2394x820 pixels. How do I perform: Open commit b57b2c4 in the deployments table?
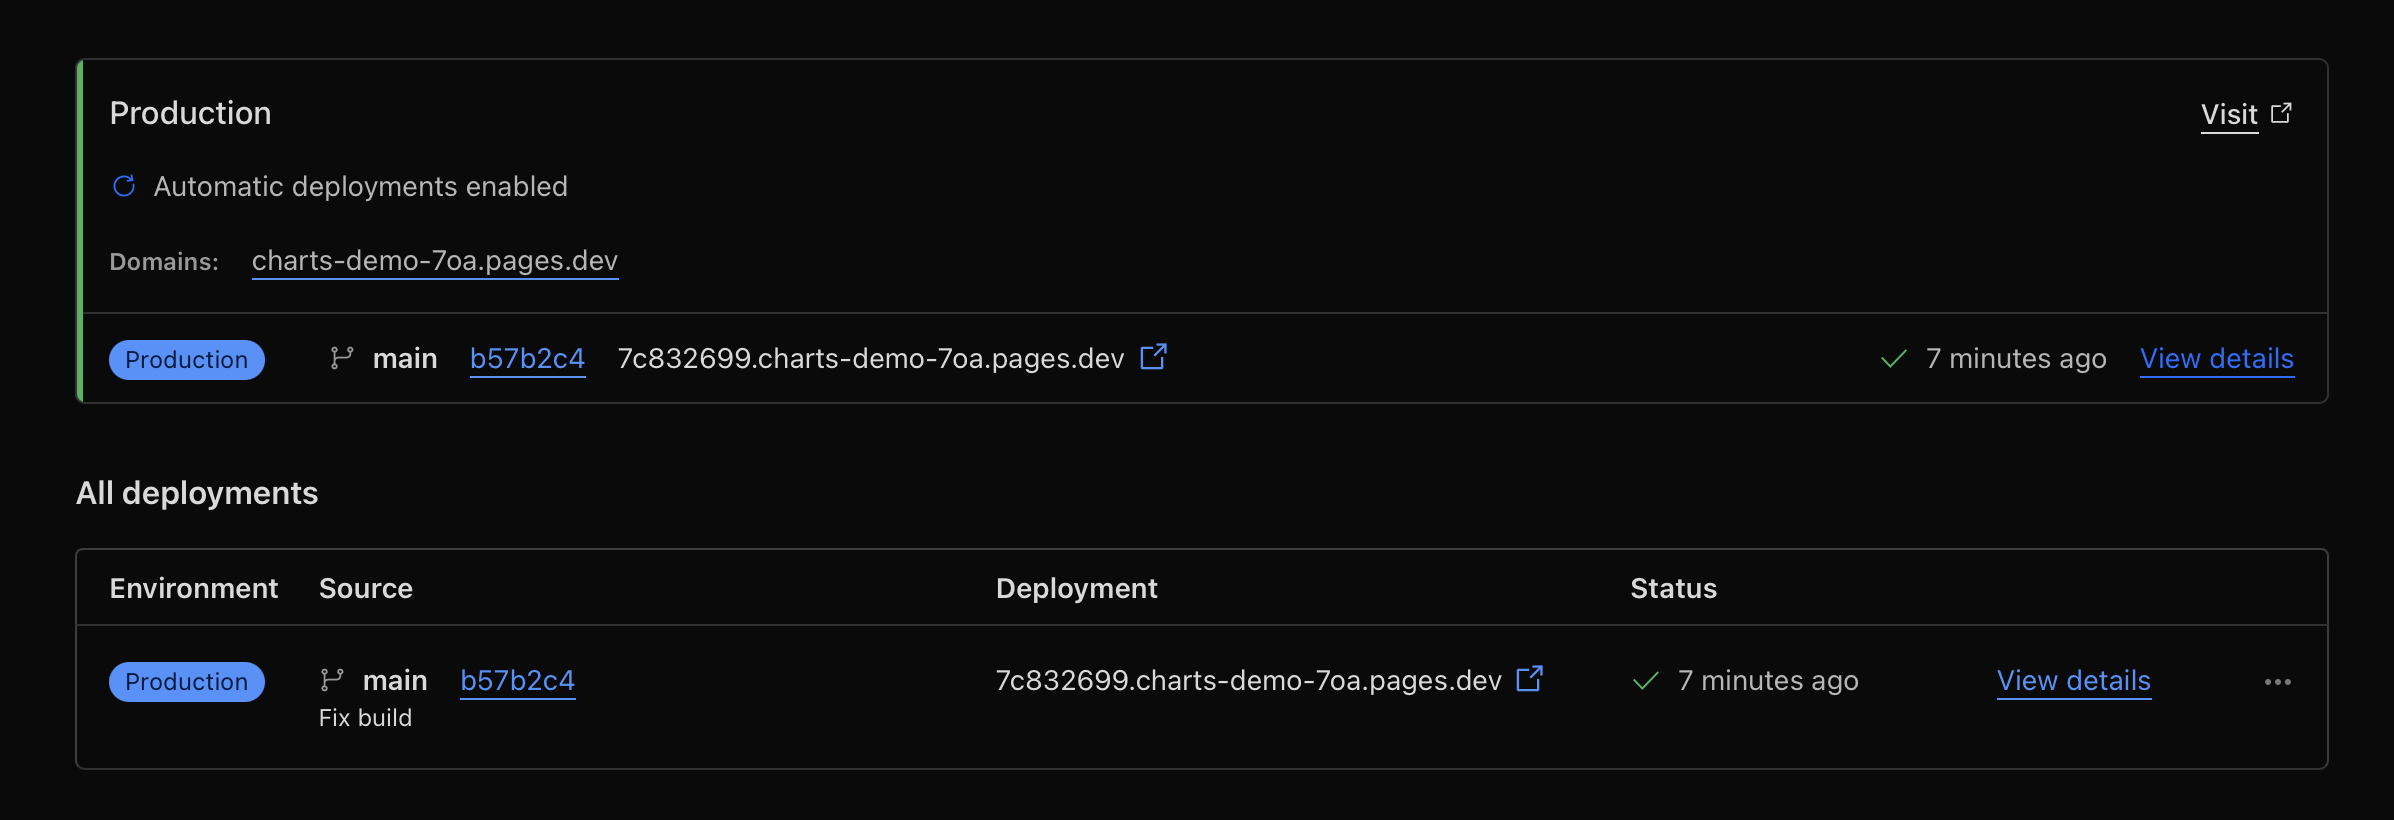pos(517,680)
